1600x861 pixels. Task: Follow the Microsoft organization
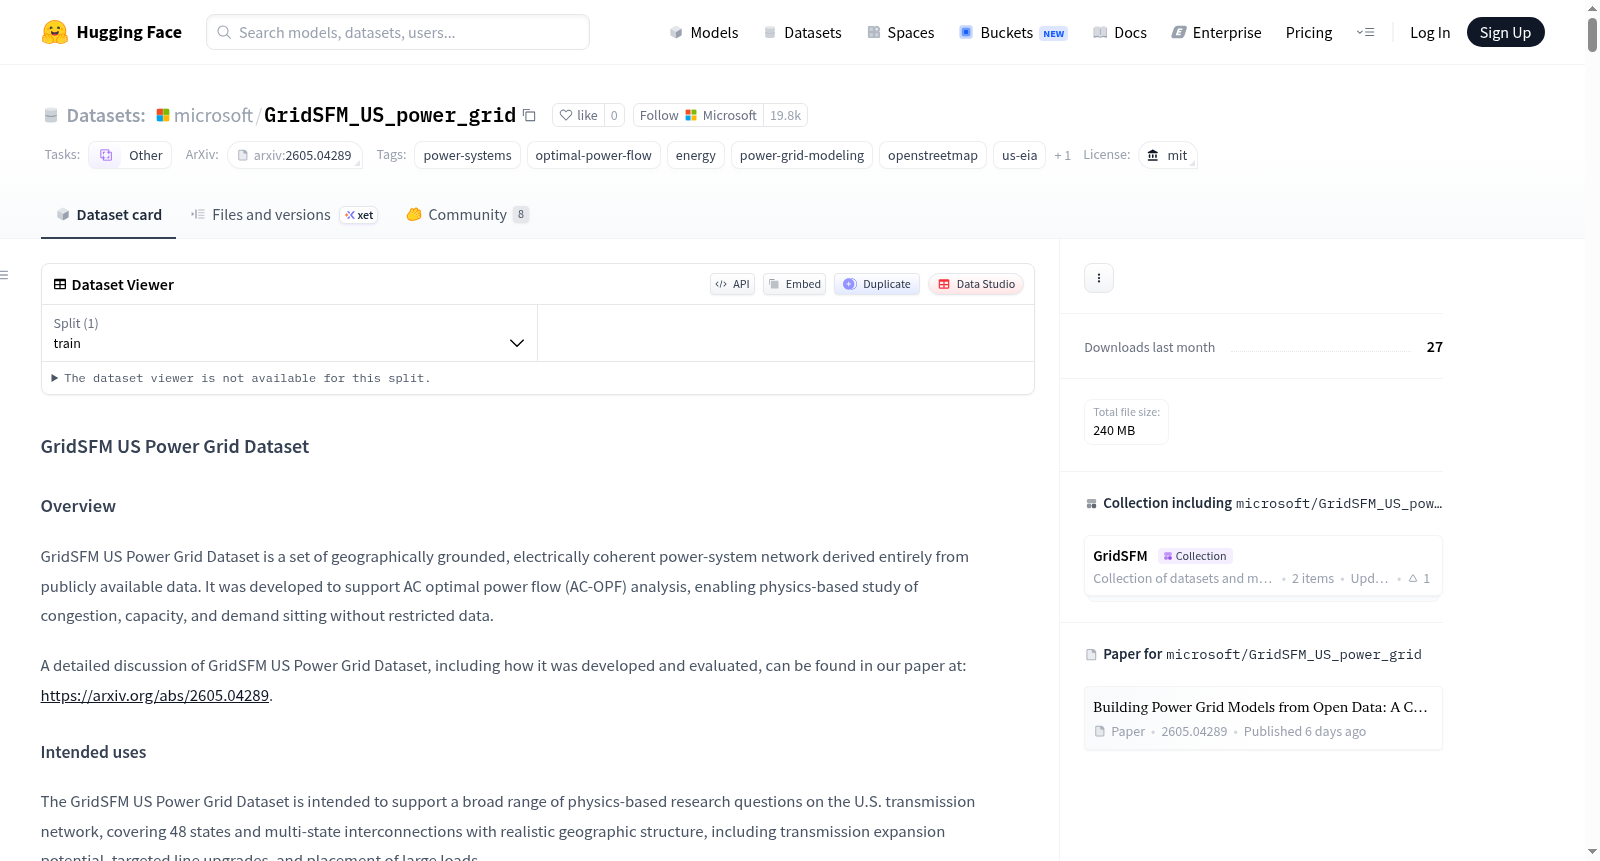click(x=698, y=116)
